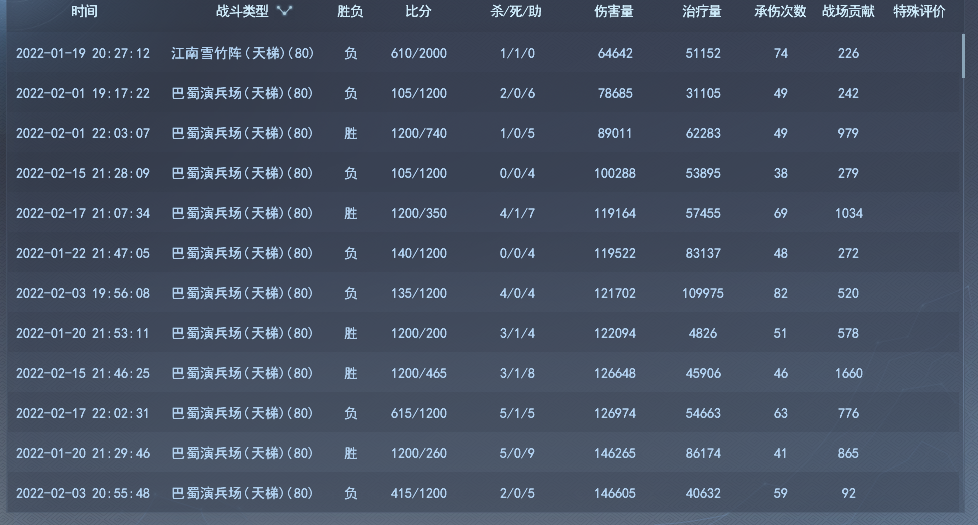This screenshot has height=525, width=978.
Task: Click contribution value 1034
Action: (x=849, y=213)
